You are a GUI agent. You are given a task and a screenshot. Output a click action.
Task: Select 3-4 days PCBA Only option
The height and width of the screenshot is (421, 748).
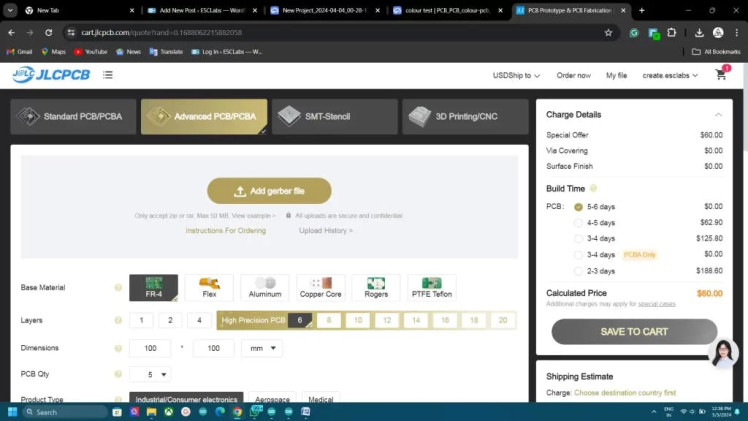pyautogui.click(x=578, y=255)
